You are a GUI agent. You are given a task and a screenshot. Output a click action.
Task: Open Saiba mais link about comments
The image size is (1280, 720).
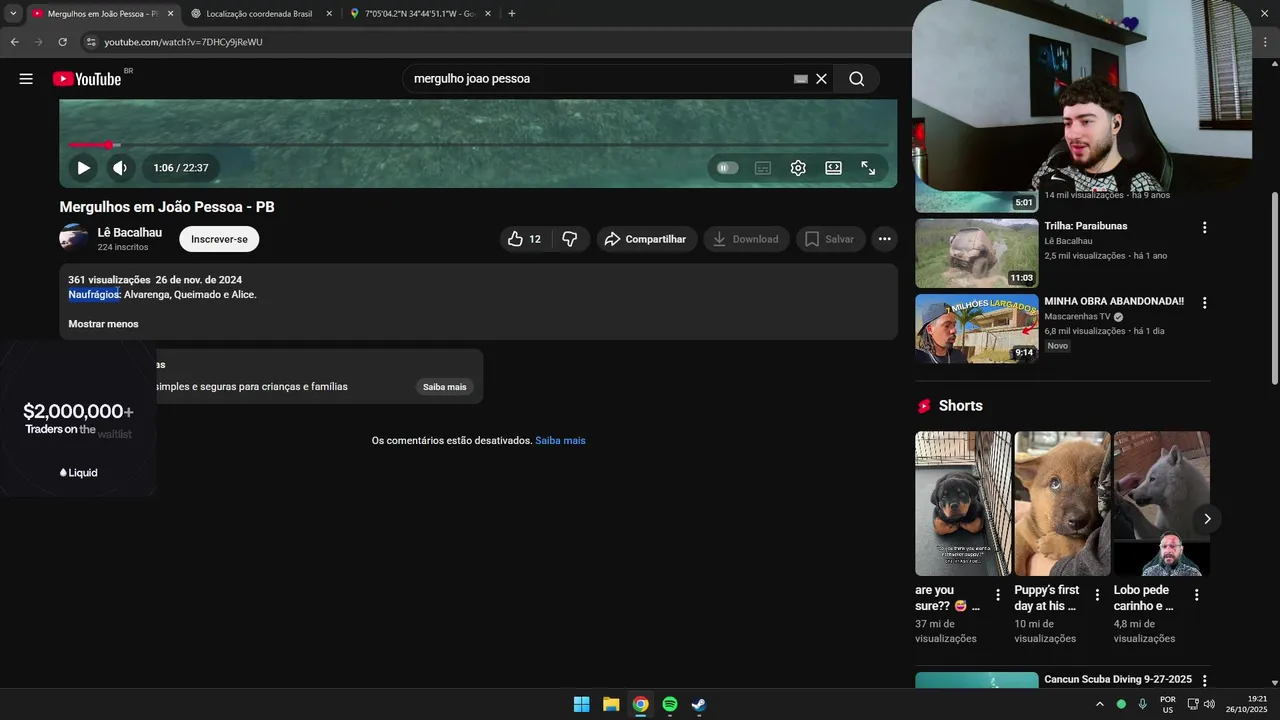click(560, 441)
